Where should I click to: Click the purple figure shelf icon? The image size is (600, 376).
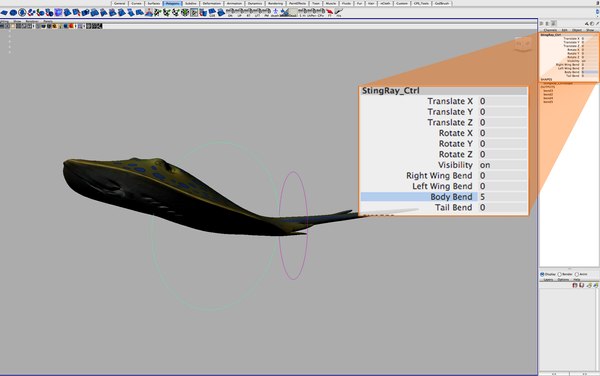[275, 11]
